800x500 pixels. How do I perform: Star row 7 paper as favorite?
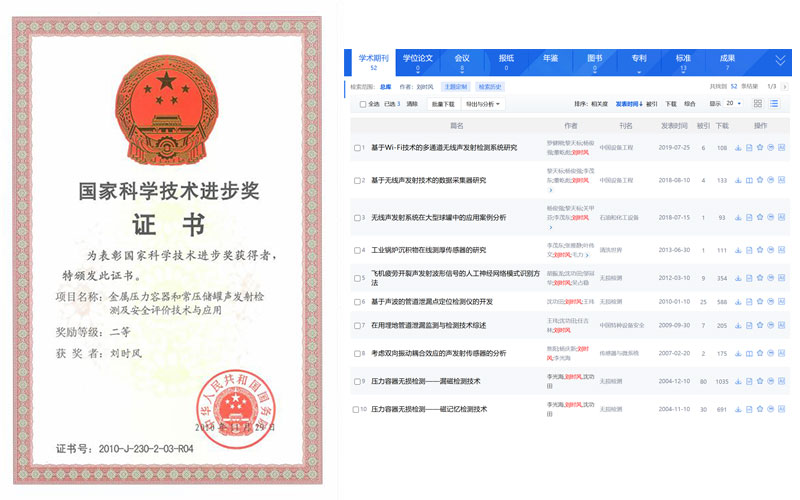click(x=760, y=325)
